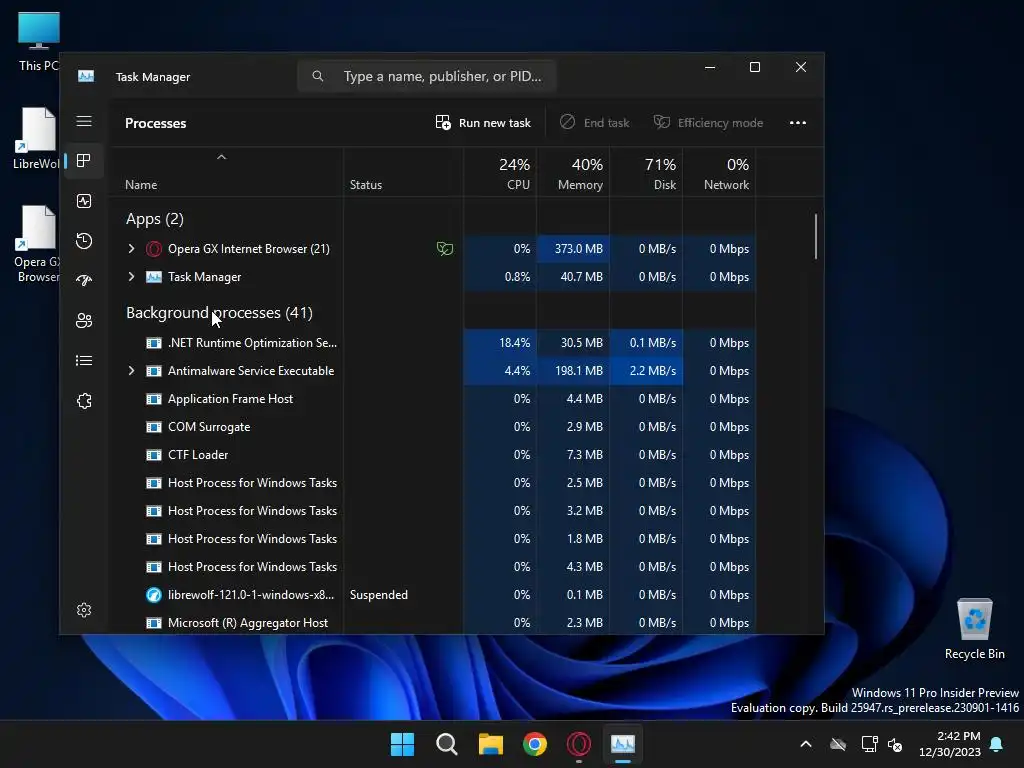1024x768 pixels.
Task: Click the 18.4% CPU cell
Action: [x=501, y=343]
